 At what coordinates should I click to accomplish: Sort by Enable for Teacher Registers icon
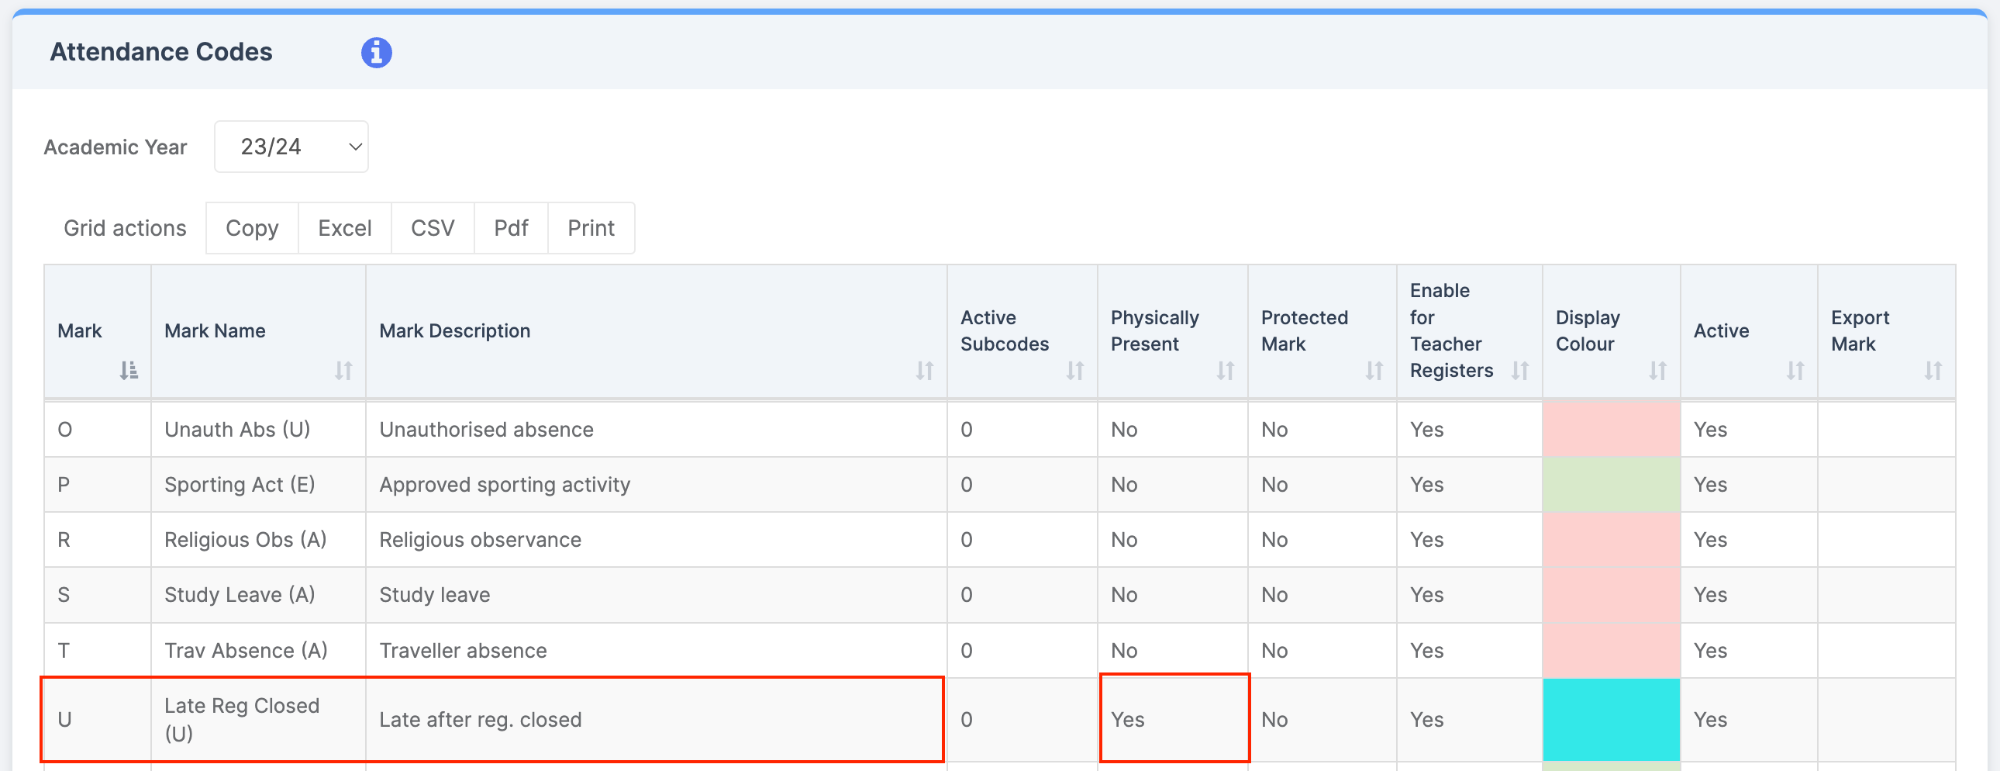click(1520, 371)
